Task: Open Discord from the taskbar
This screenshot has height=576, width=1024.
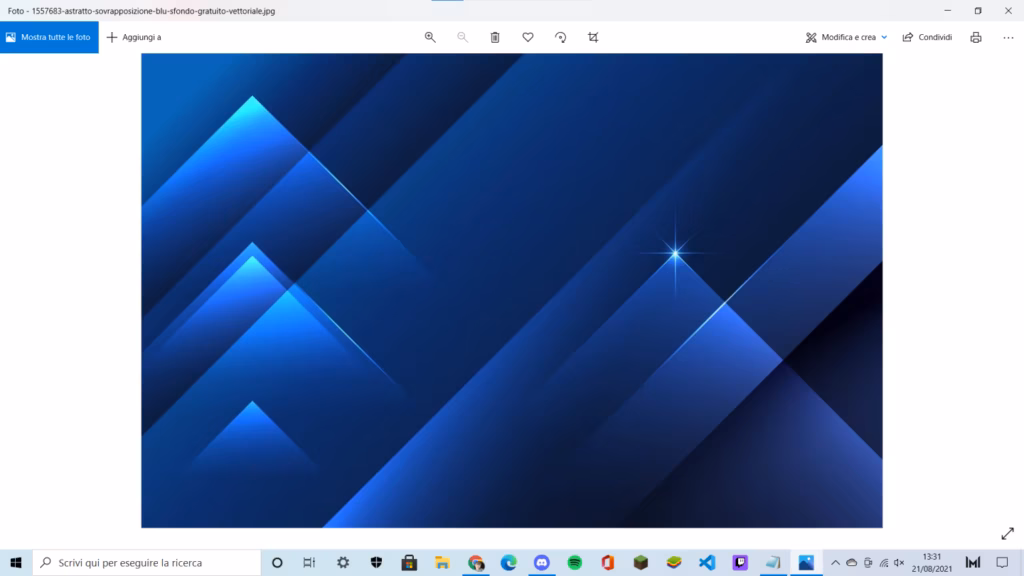Action: click(542, 562)
